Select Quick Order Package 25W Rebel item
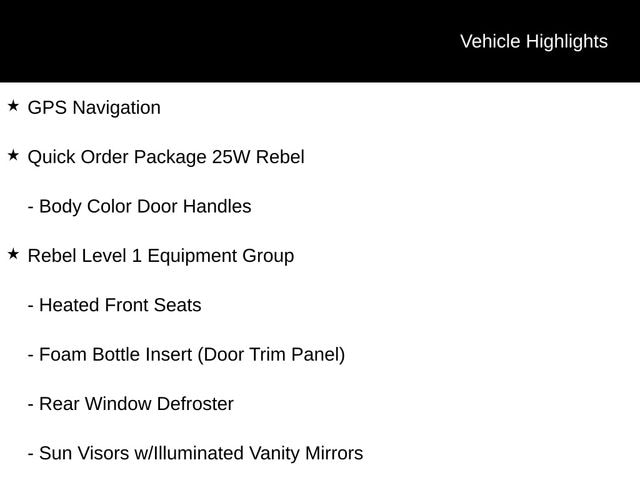640x480 pixels. (166, 158)
